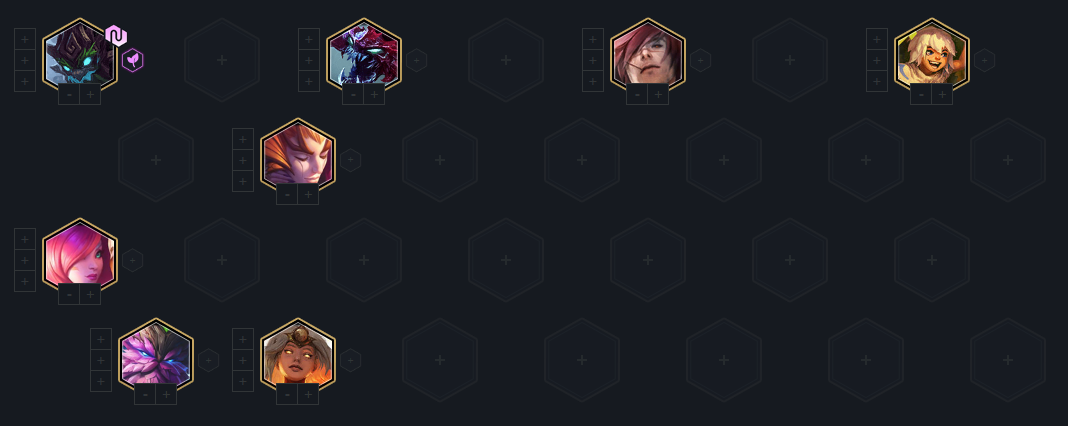Select the pink-haired champion portrait
Image resolution: width=1068 pixels, height=426 pixels.
[x=80, y=258]
